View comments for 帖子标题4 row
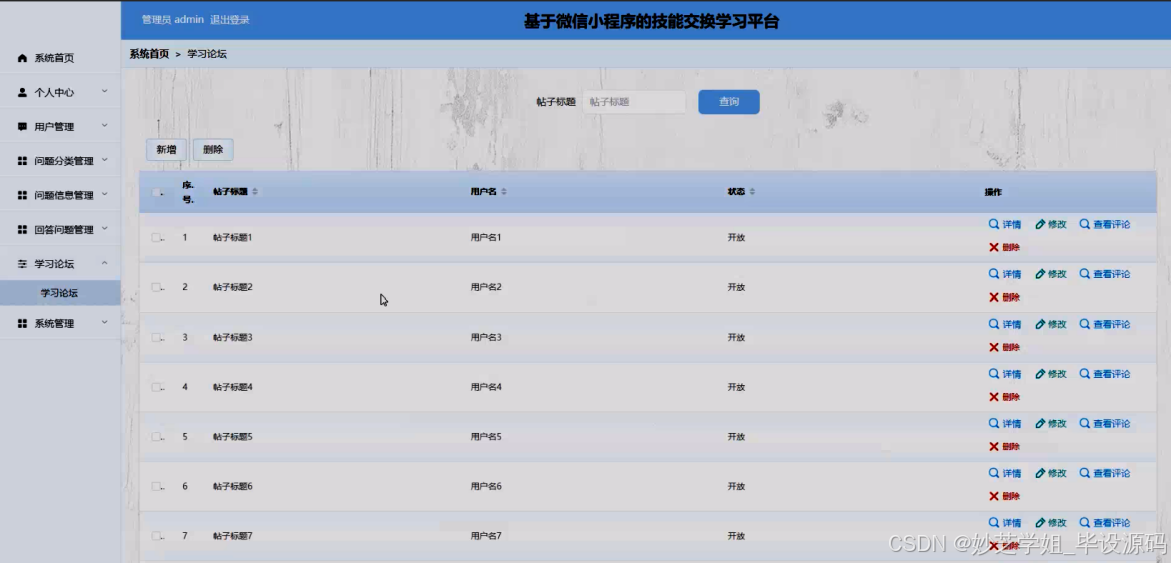Image resolution: width=1171 pixels, height=564 pixels. (x=1105, y=374)
